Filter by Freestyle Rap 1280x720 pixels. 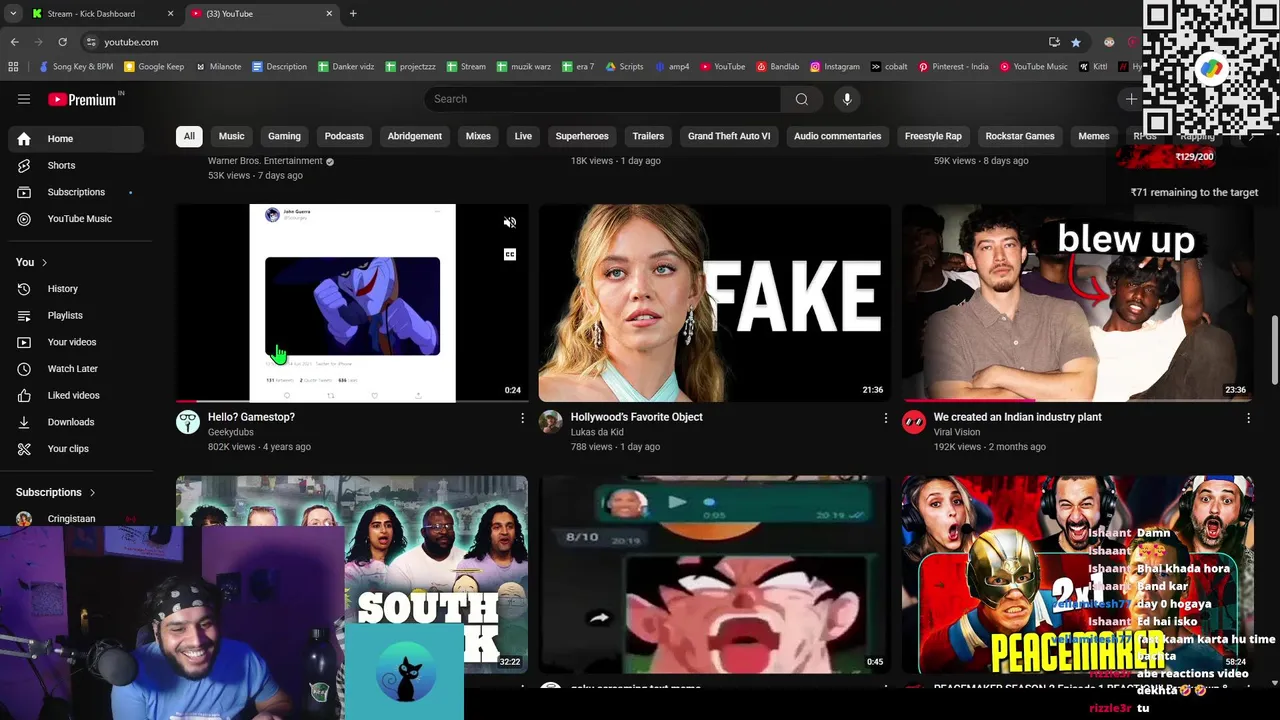pyautogui.click(x=933, y=136)
